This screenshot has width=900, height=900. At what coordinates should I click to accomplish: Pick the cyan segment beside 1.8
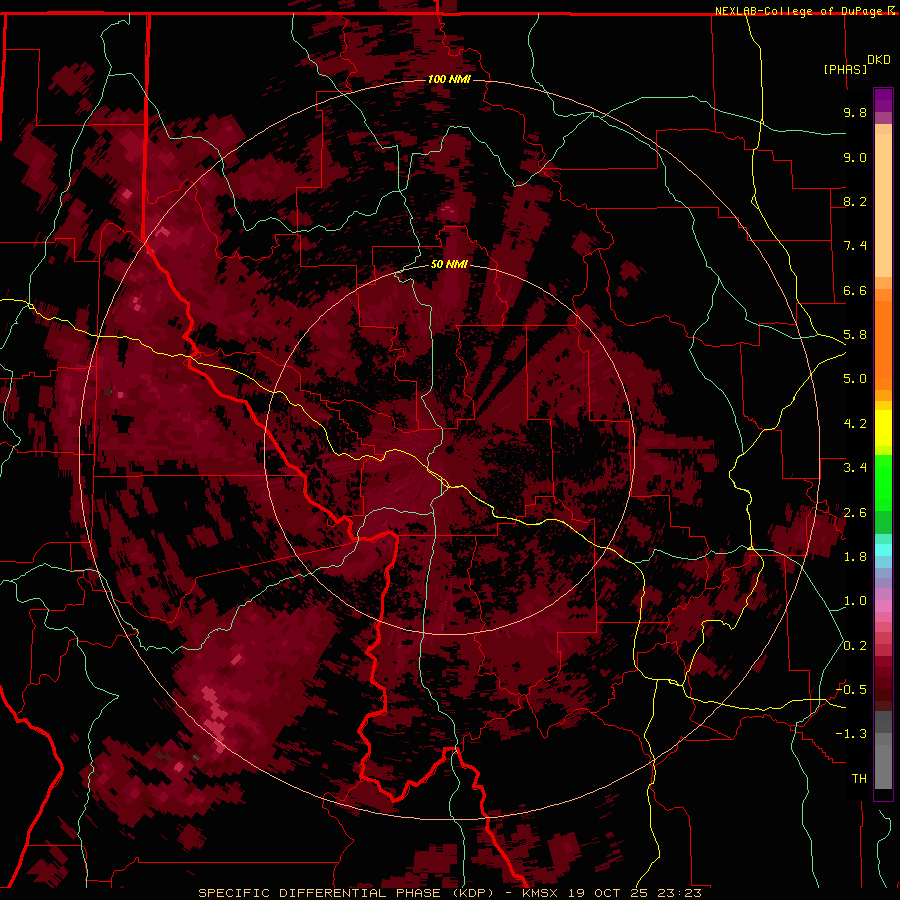883,550
